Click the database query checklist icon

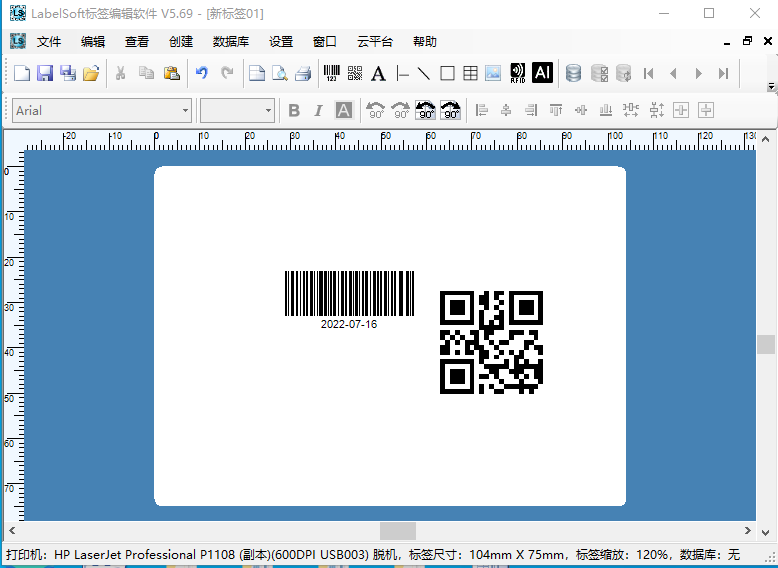click(599, 73)
